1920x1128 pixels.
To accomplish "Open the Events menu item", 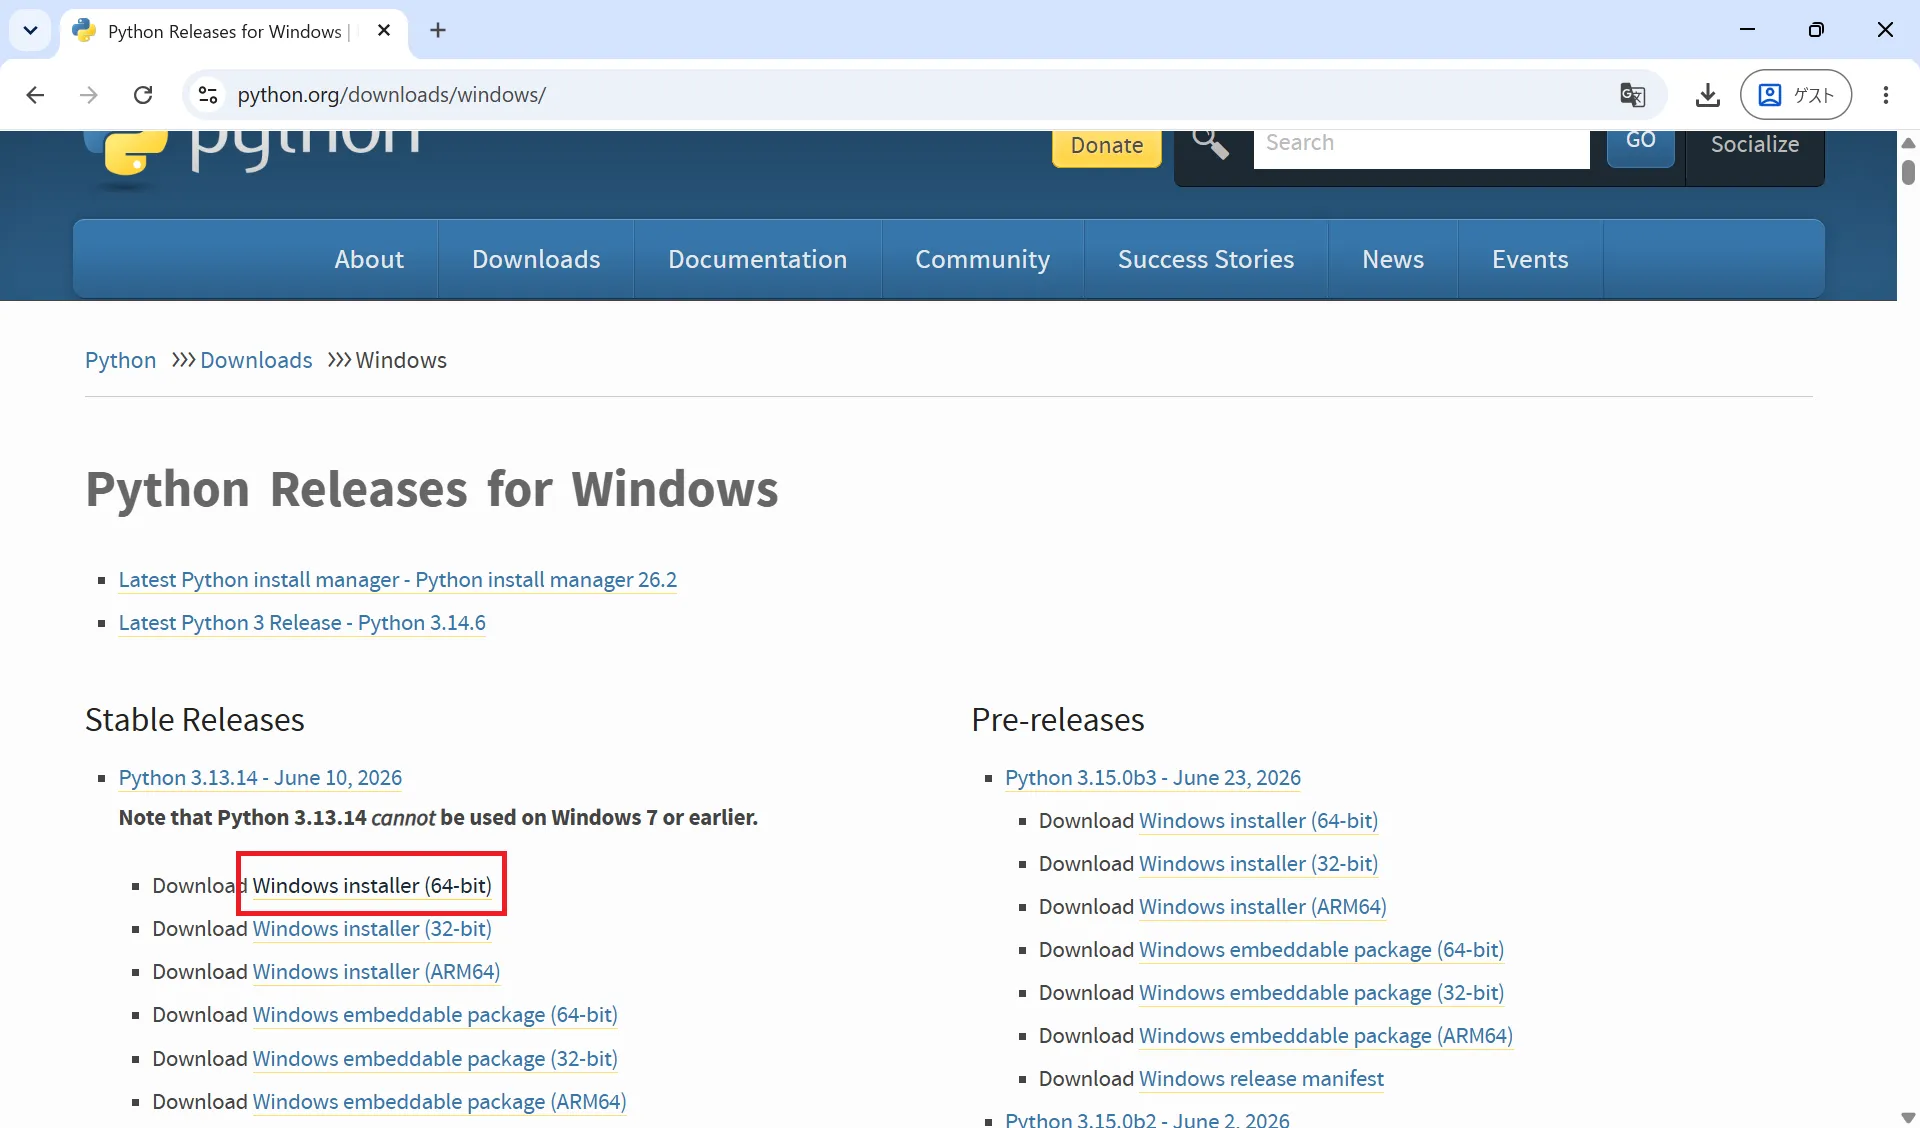I will pyautogui.click(x=1530, y=259).
